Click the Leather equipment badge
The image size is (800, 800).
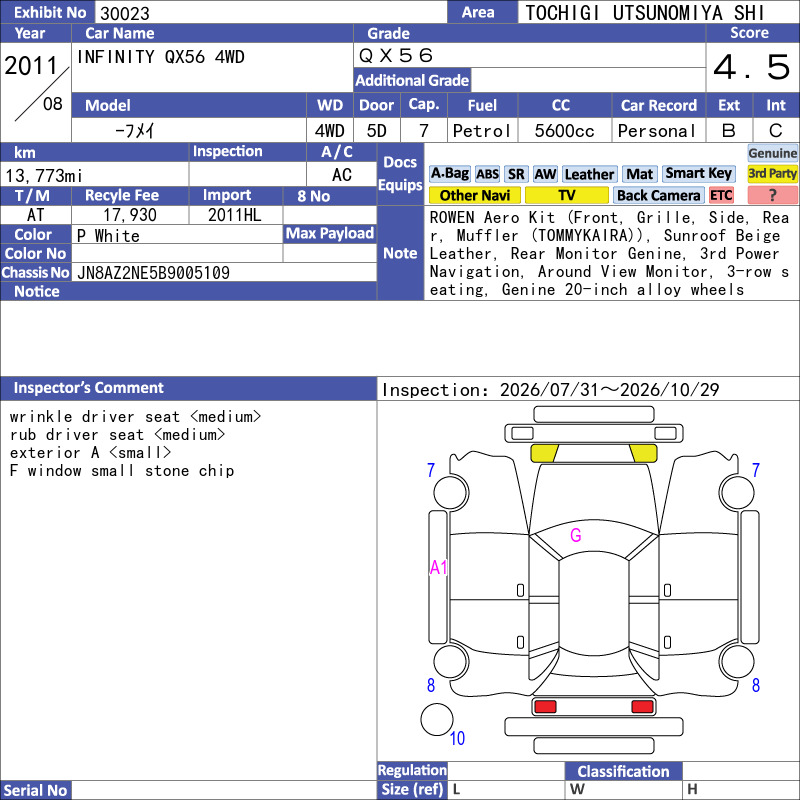click(x=589, y=174)
